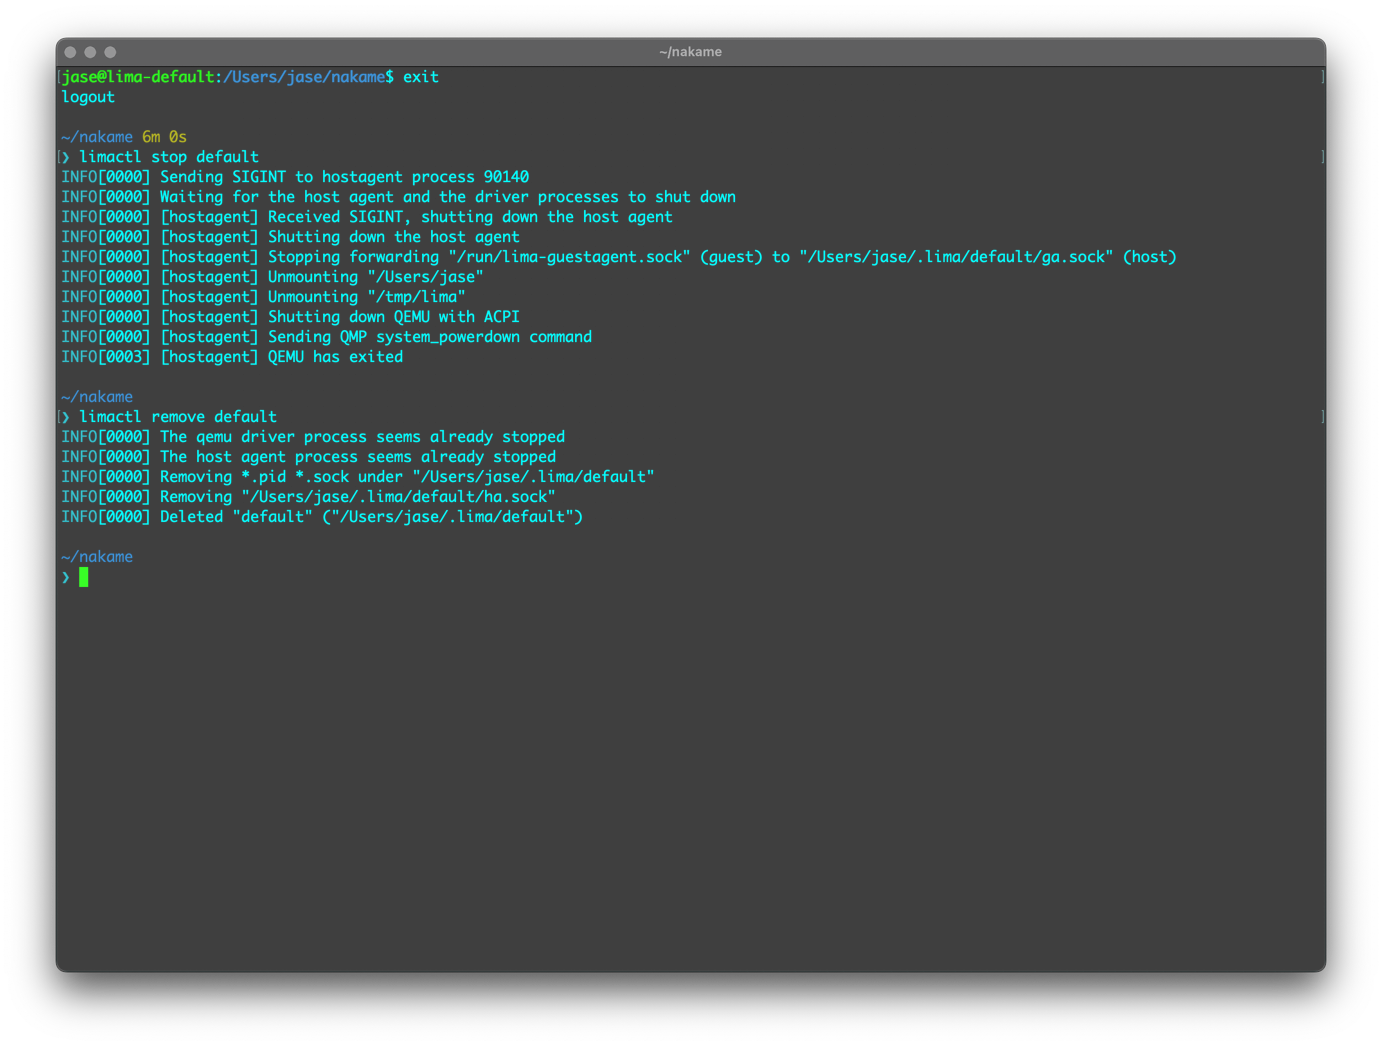Click the gray minimize button in title bar

(x=90, y=52)
